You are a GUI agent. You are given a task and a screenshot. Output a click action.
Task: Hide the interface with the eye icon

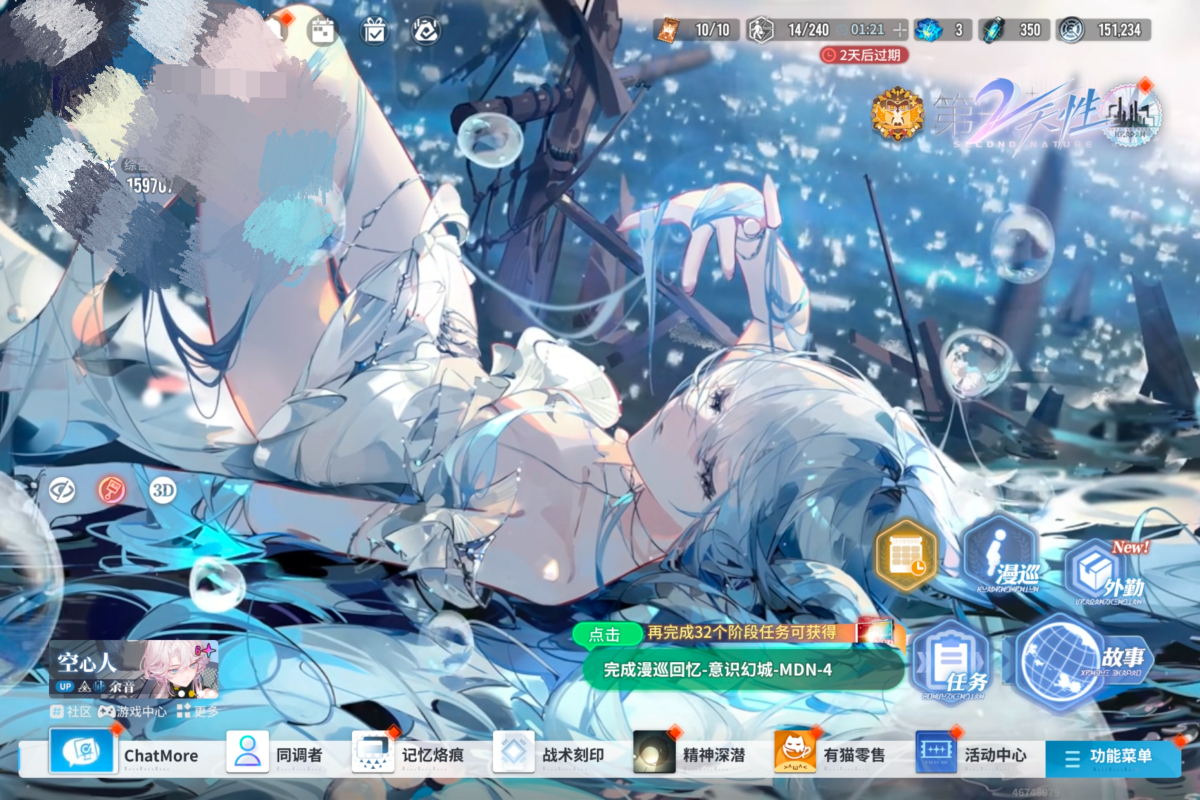63,489
